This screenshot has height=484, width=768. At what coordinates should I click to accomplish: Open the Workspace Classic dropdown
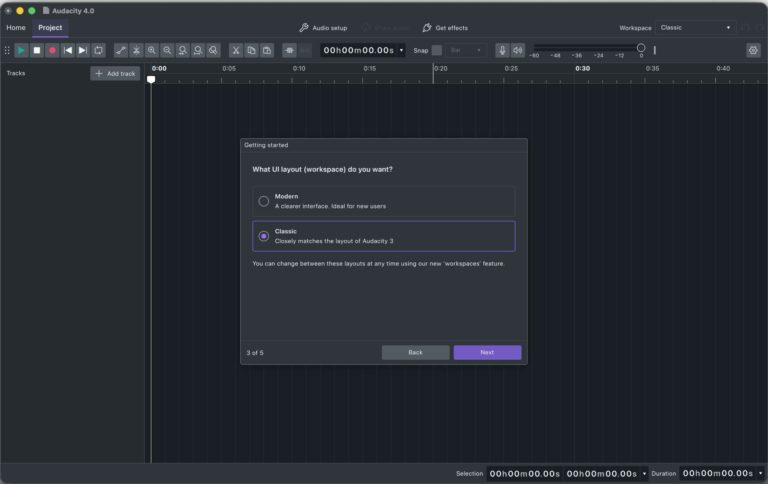pyautogui.click(x=695, y=28)
